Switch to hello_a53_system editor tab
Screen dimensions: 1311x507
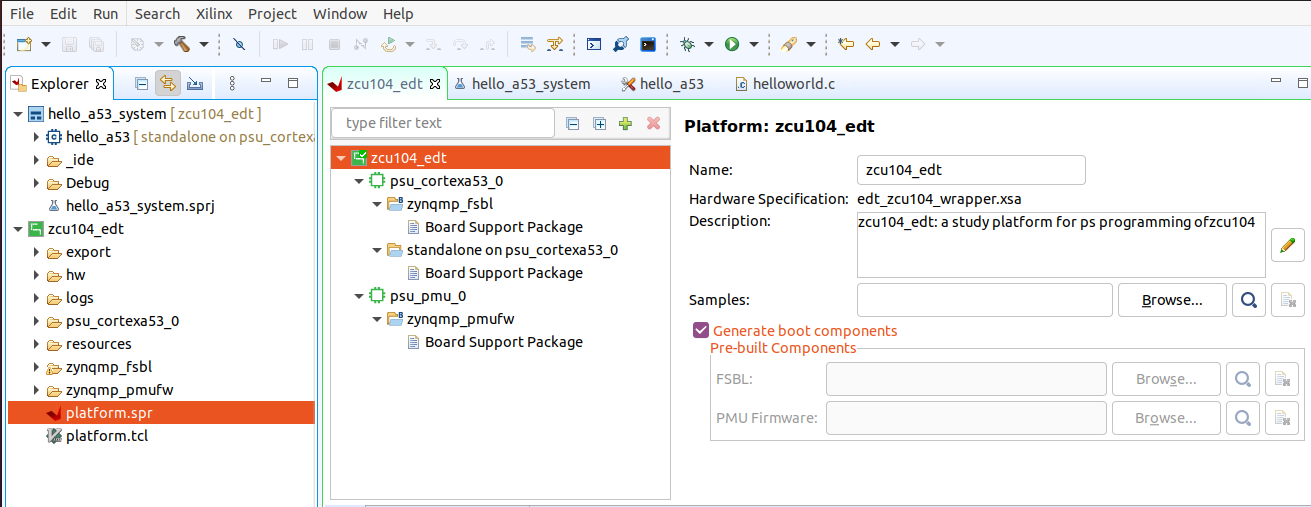521,84
